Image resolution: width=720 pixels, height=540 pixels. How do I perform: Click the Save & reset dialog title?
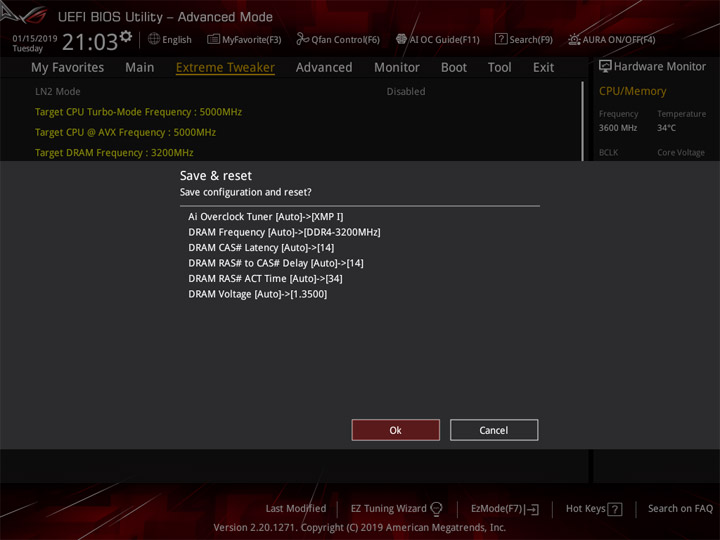216,176
